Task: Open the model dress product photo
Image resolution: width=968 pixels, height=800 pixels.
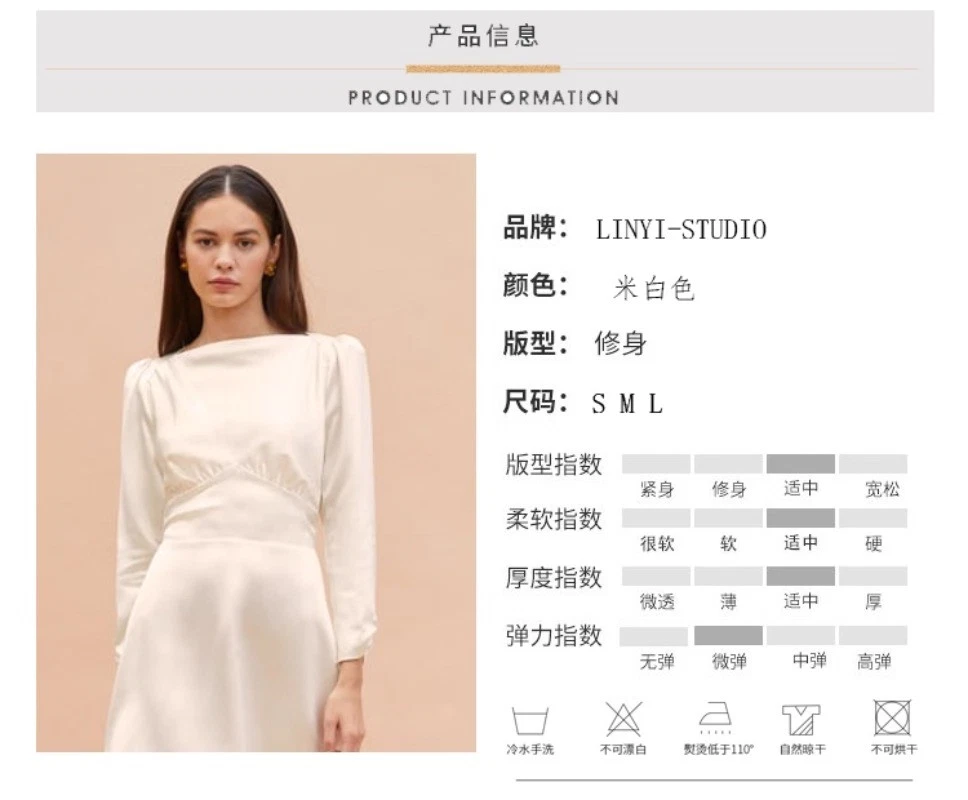Action: (x=256, y=452)
